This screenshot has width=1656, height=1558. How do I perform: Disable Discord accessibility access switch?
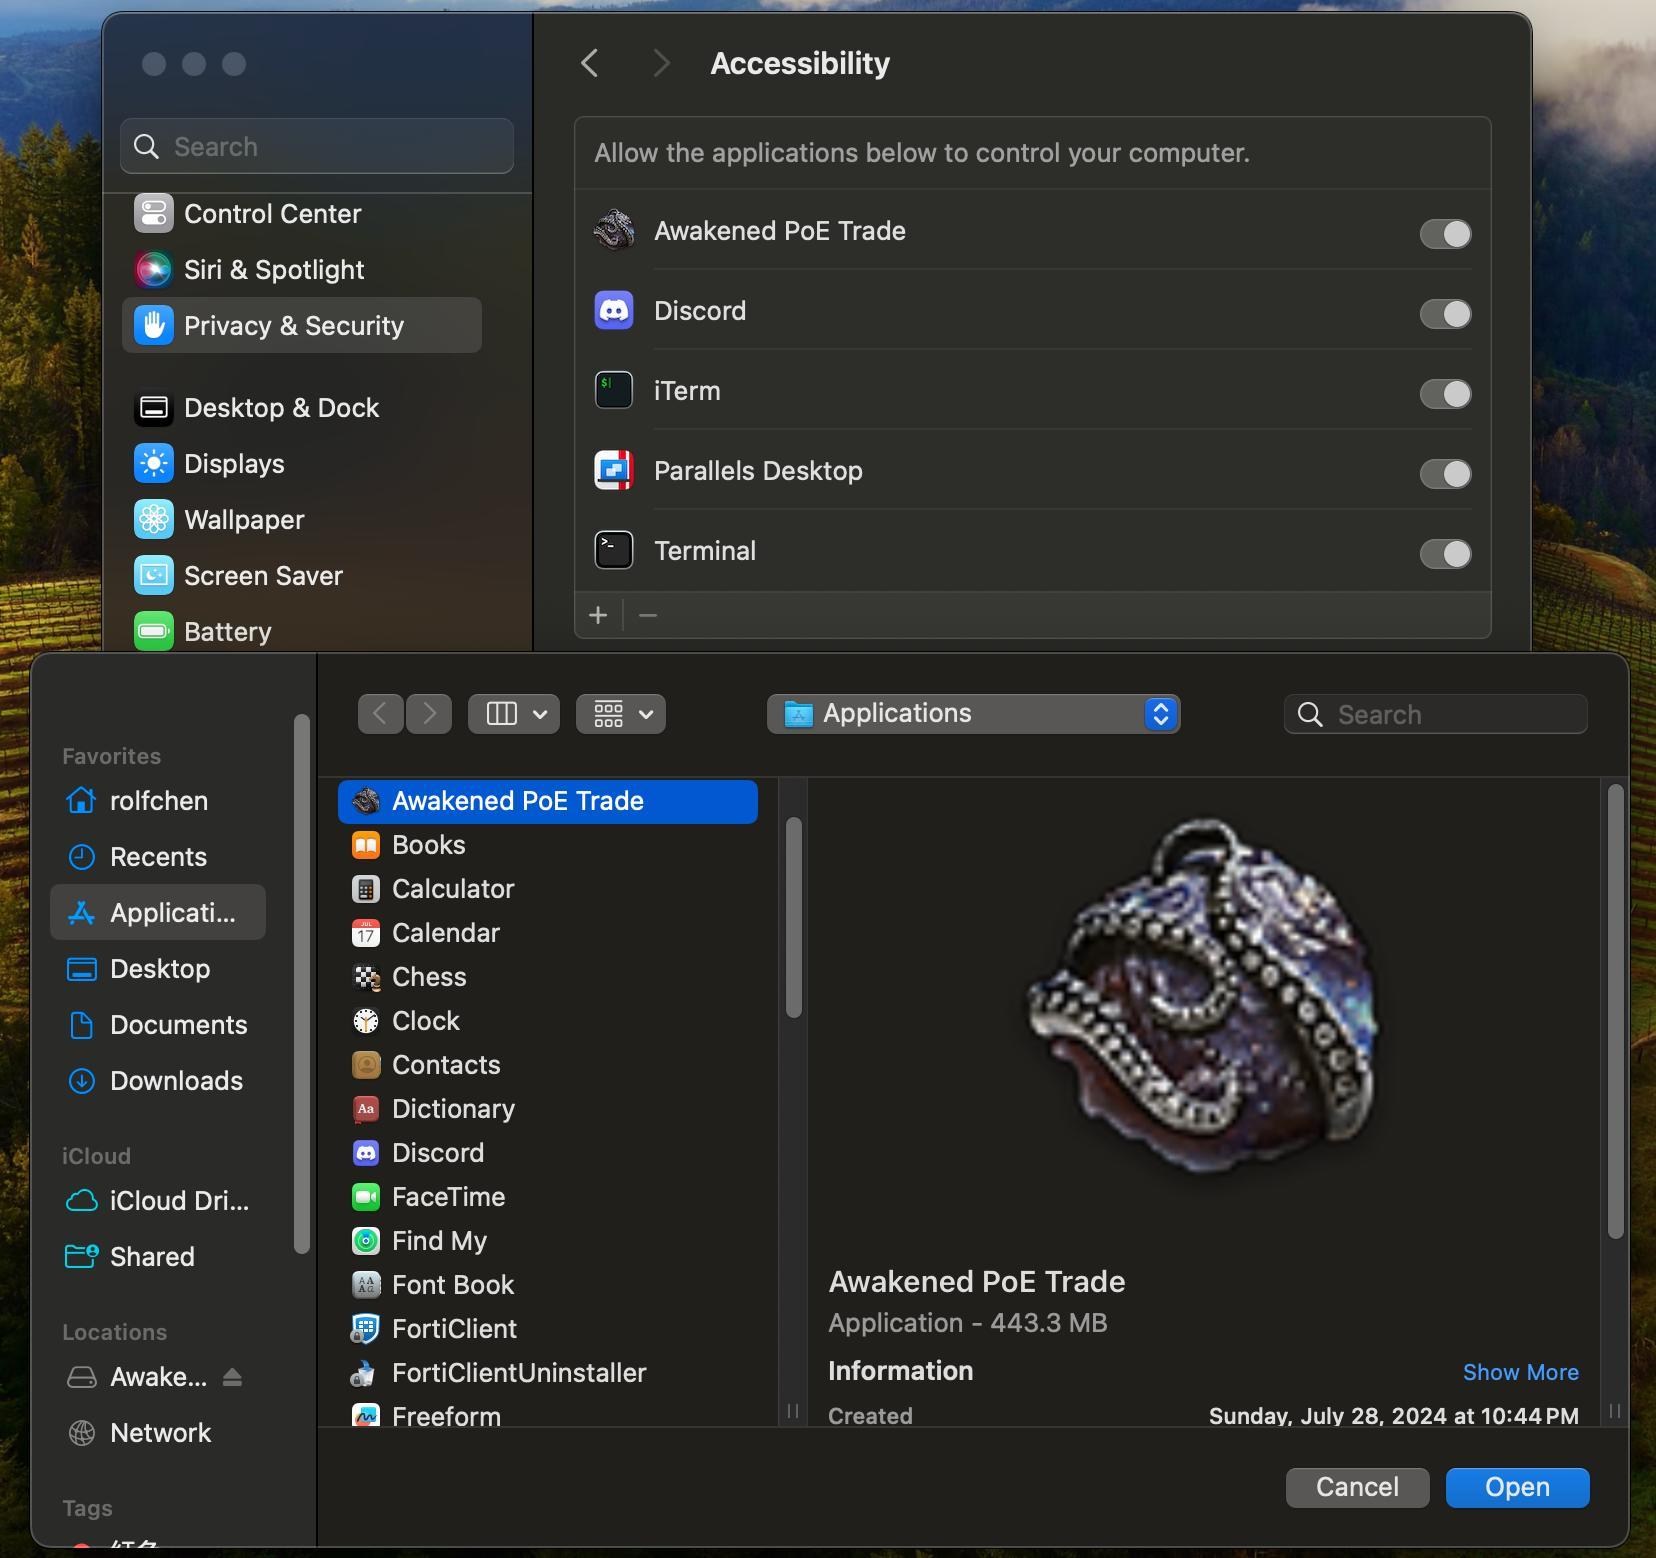click(1445, 314)
